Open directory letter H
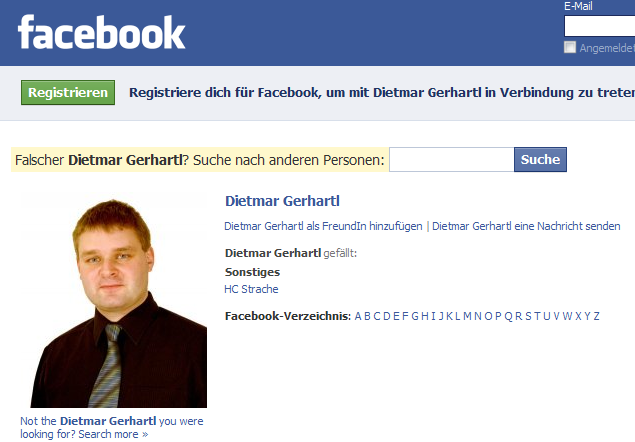This screenshot has height=442, width=635. click(424, 316)
